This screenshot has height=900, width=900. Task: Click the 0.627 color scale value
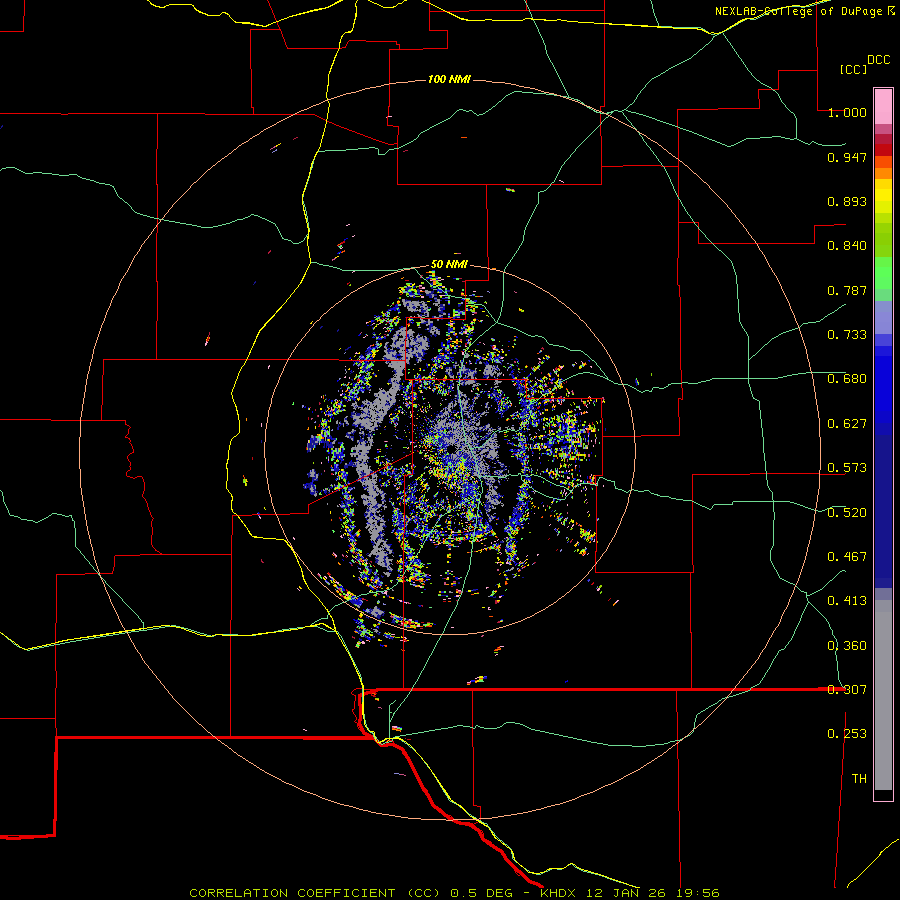pyautogui.click(x=847, y=424)
